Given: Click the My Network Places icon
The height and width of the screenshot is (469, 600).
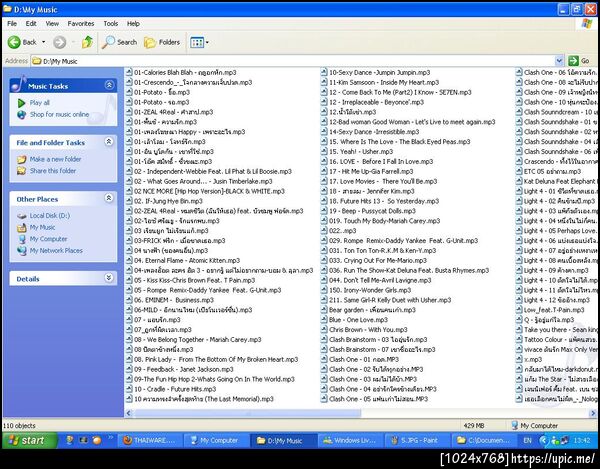Looking at the screenshot, I should point(21,251).
